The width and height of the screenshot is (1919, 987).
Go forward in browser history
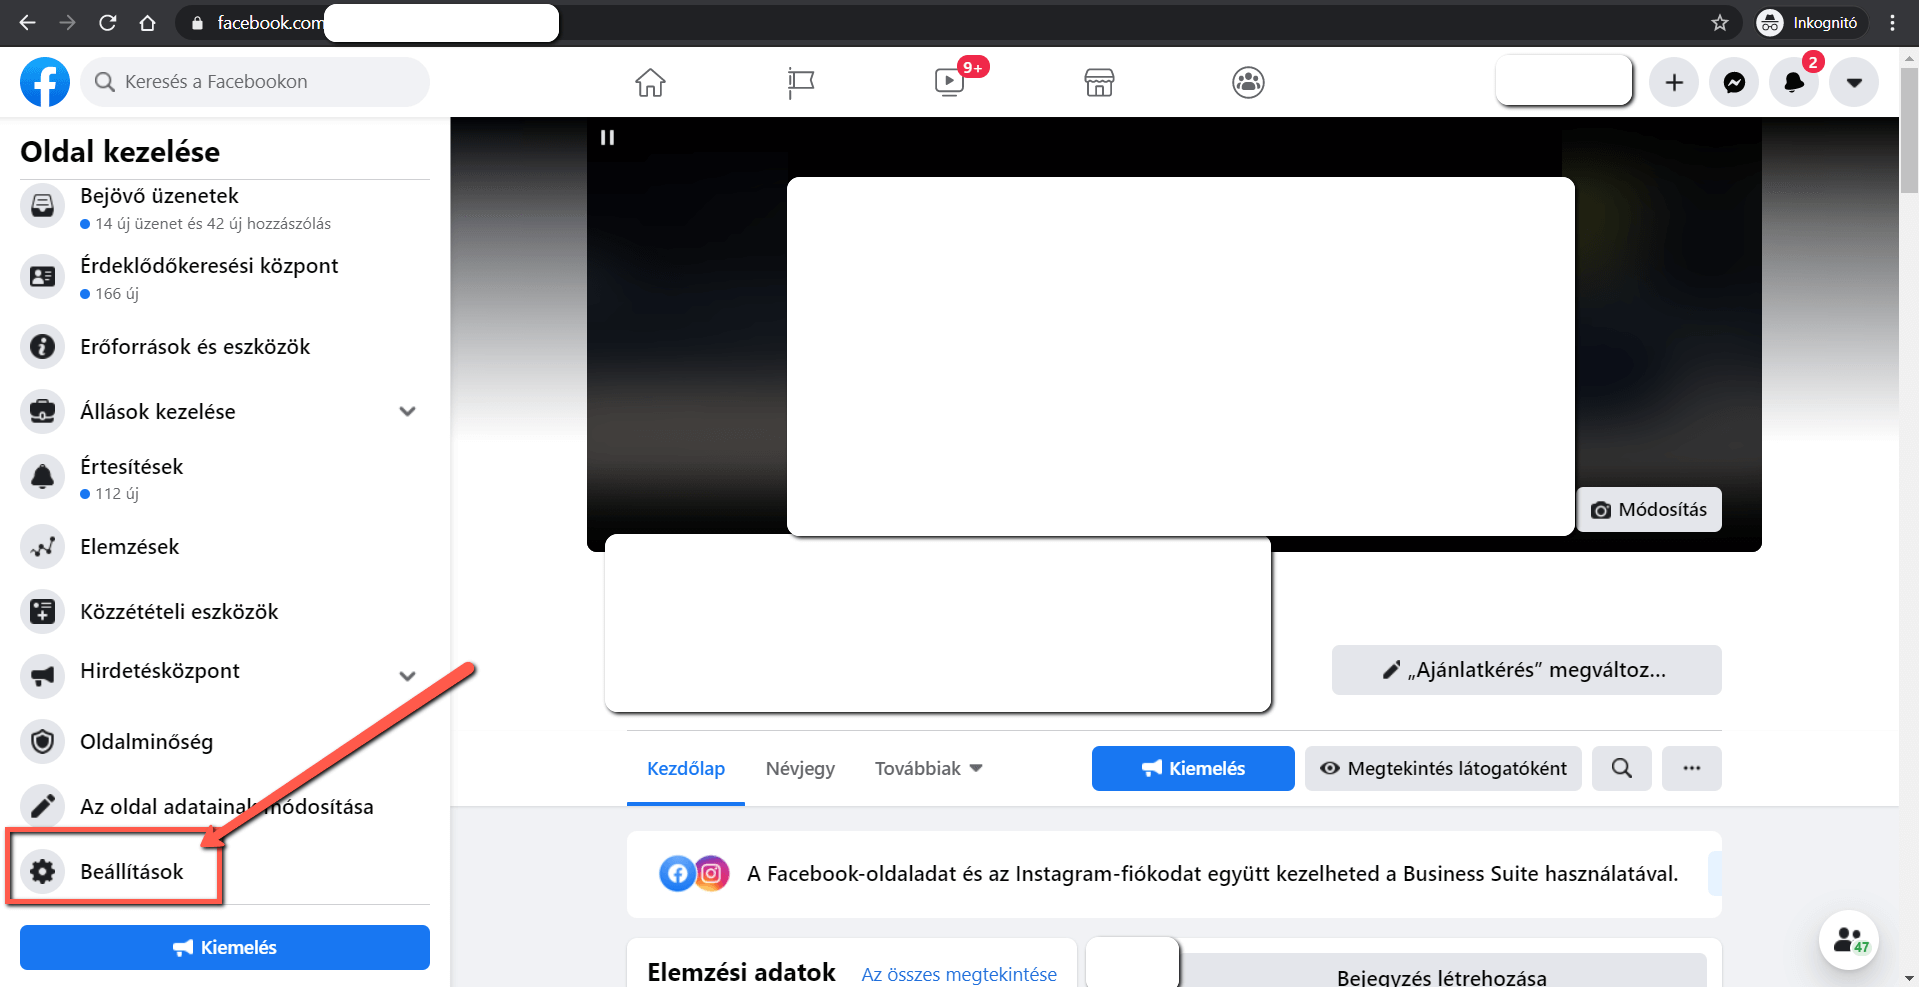67,22
